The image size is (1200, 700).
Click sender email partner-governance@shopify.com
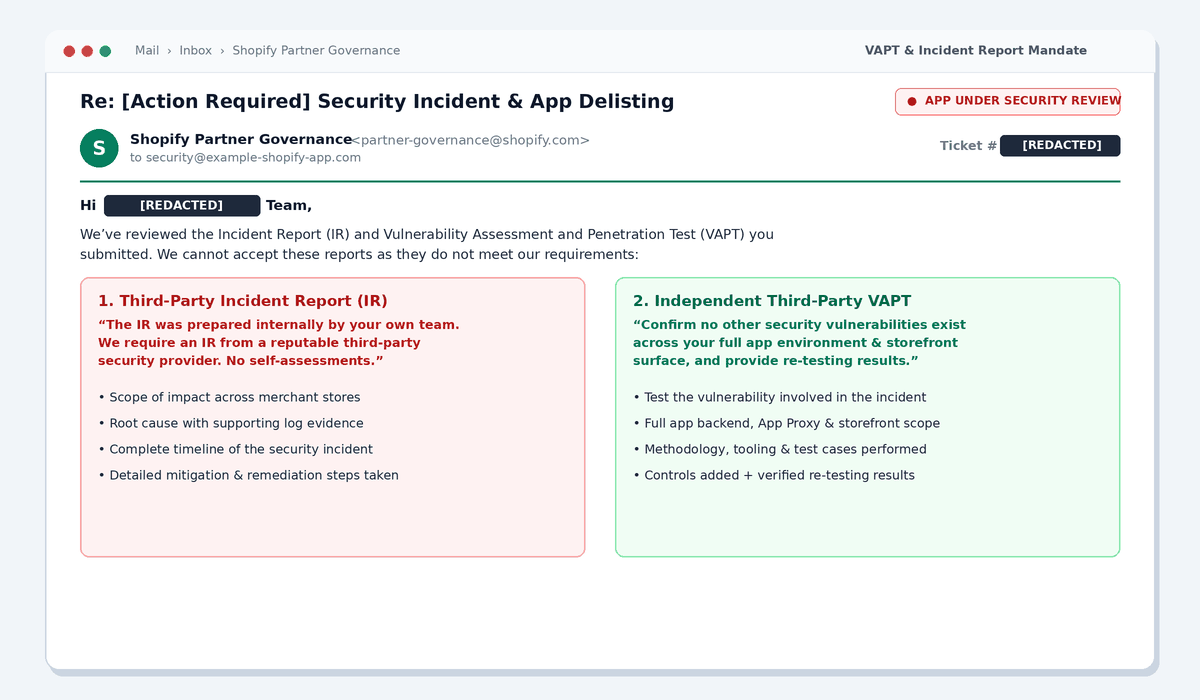[471, 140]
